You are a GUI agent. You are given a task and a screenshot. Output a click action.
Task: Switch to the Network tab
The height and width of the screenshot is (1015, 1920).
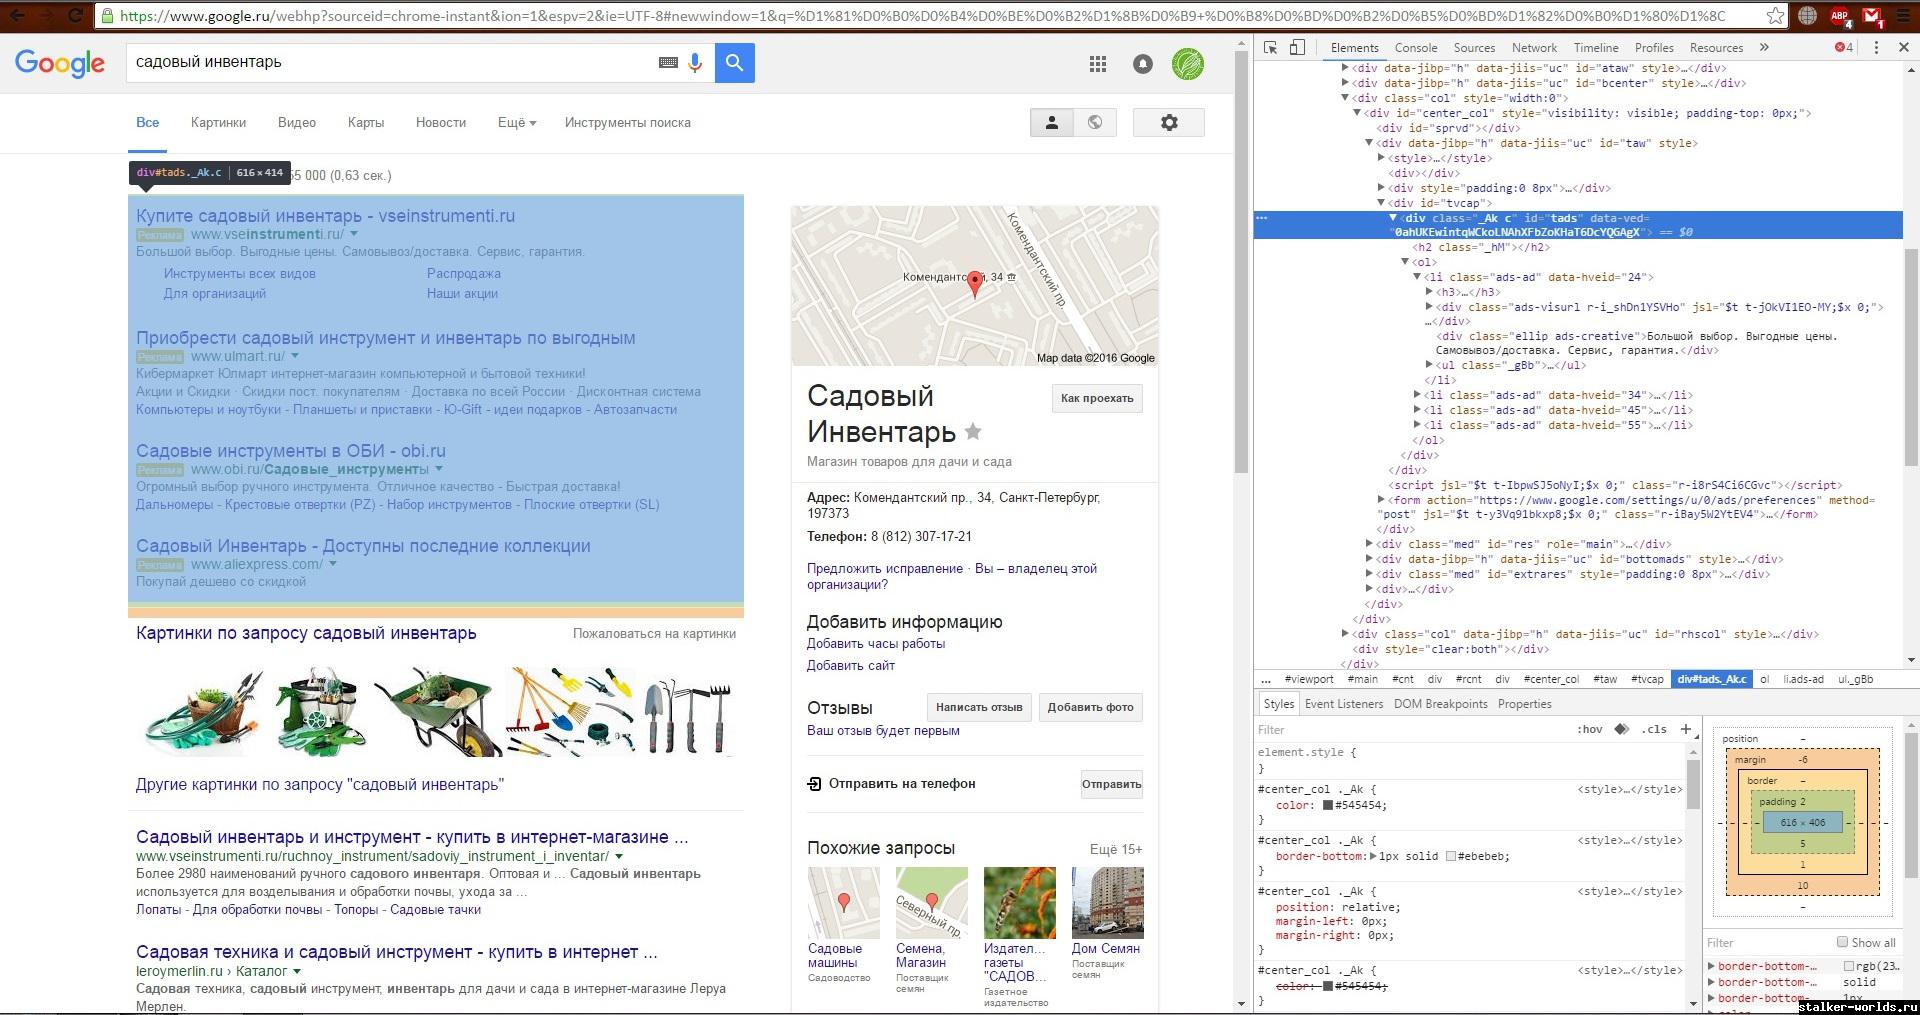1534,48
